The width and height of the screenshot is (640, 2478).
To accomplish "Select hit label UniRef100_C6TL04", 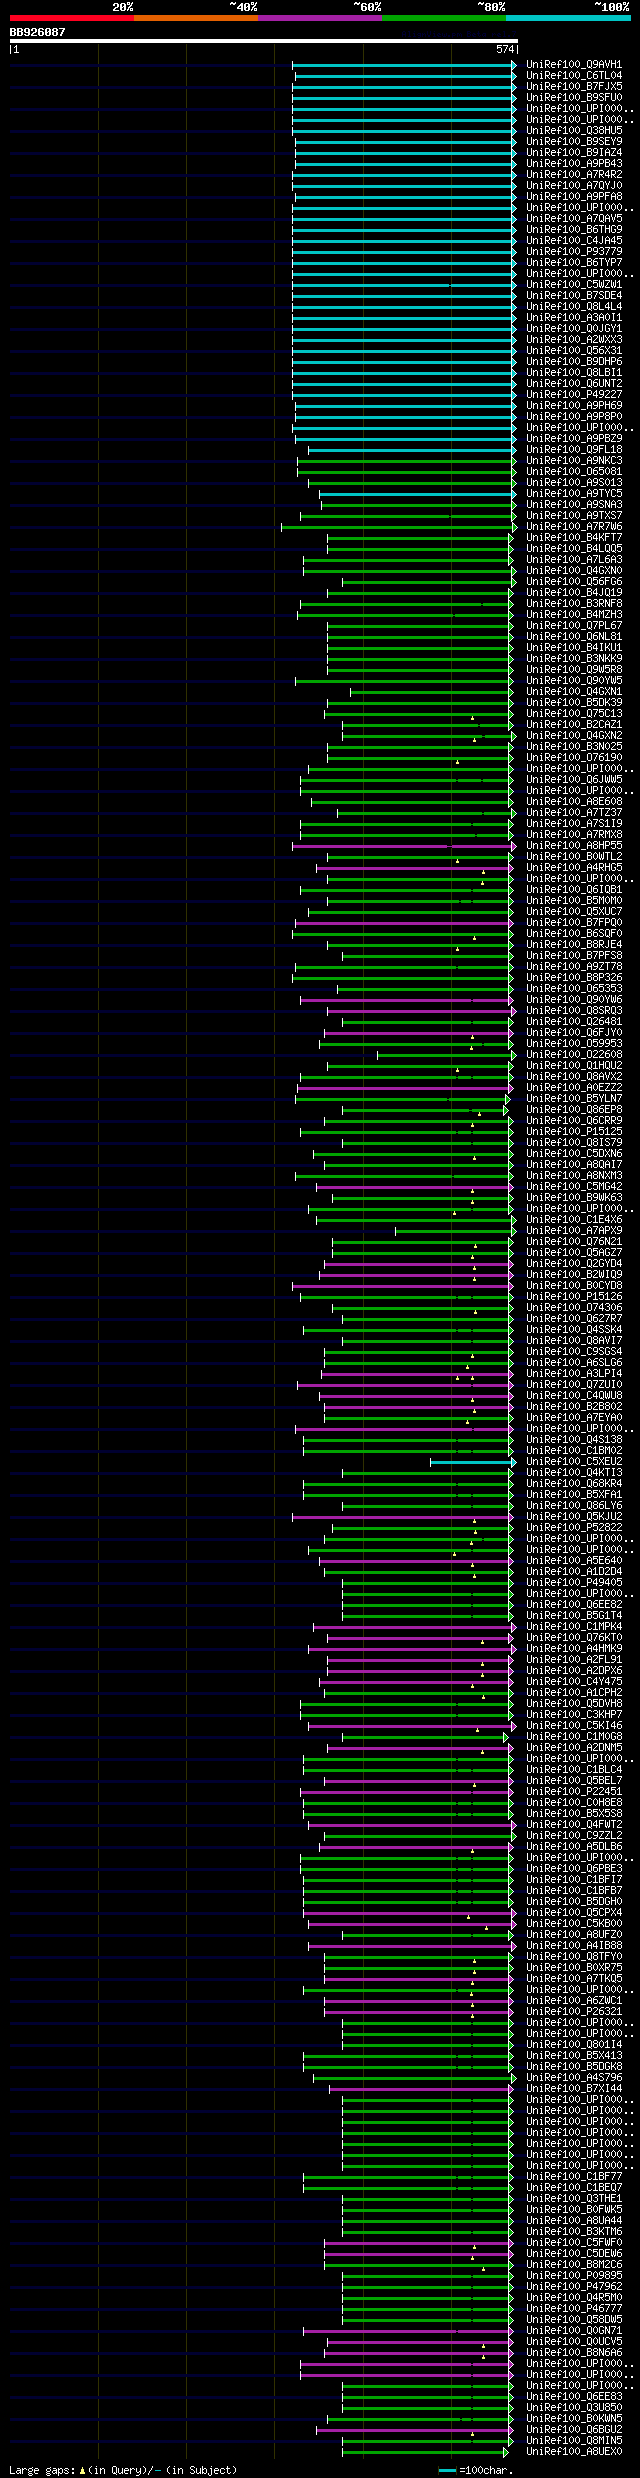I will coord(574,75).
